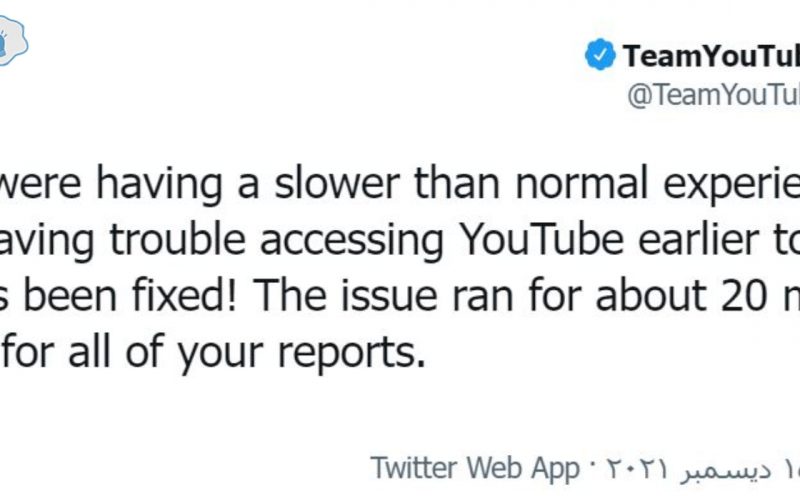Open the TeamYouTube display name
Screen dimensions: 800x500
(x=711, y=56)
